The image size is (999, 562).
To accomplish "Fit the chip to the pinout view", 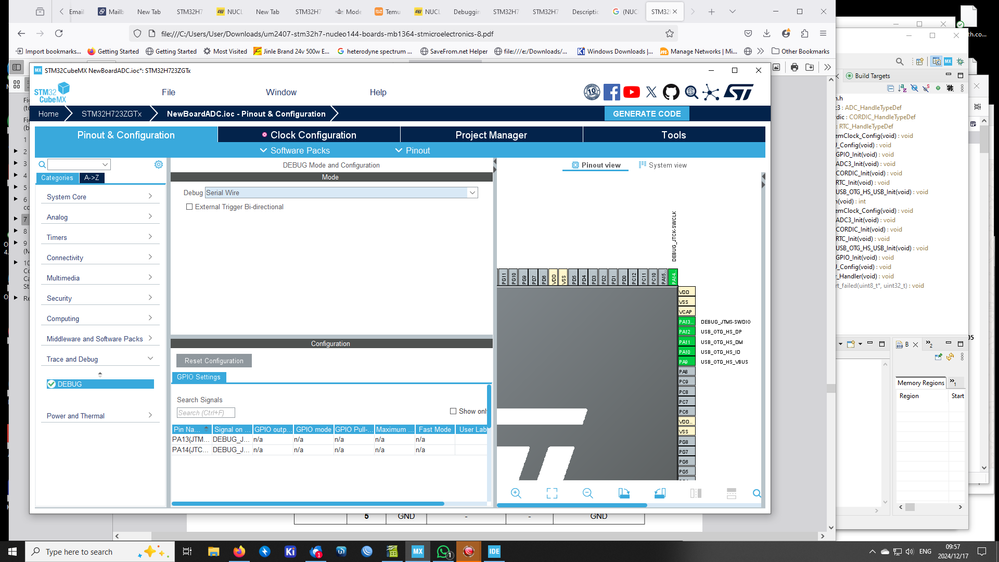I will point(552,493).
